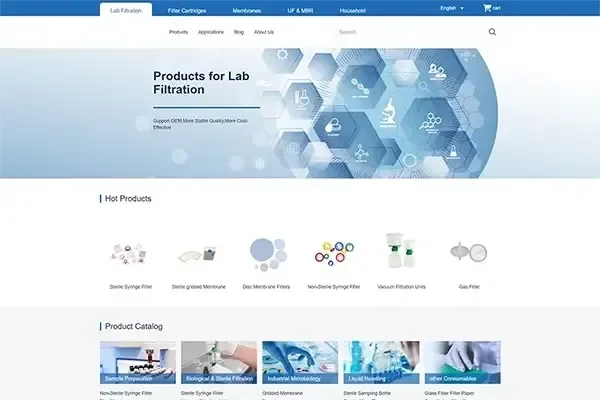Image resolution: width=600 pixels, height=400 pixels.
Task: Click the Sterile Syringe Filter label under Hot Products
Action: coord(130,287)
